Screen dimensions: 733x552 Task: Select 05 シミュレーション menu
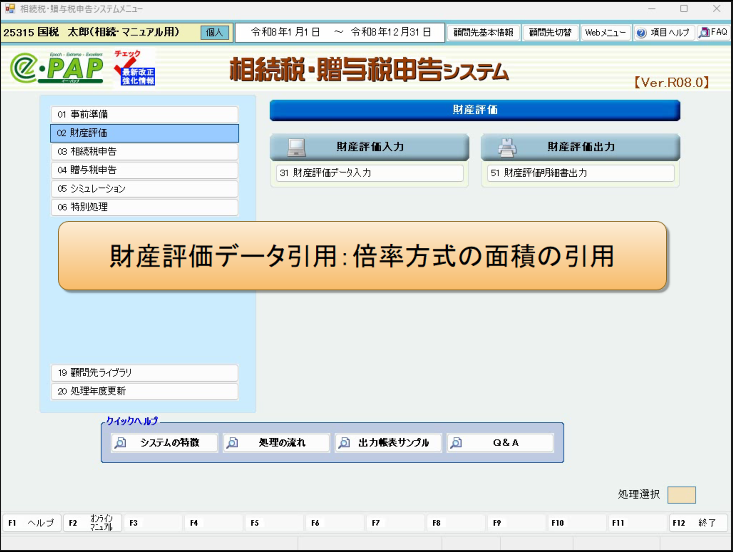[x=144, y=189]
